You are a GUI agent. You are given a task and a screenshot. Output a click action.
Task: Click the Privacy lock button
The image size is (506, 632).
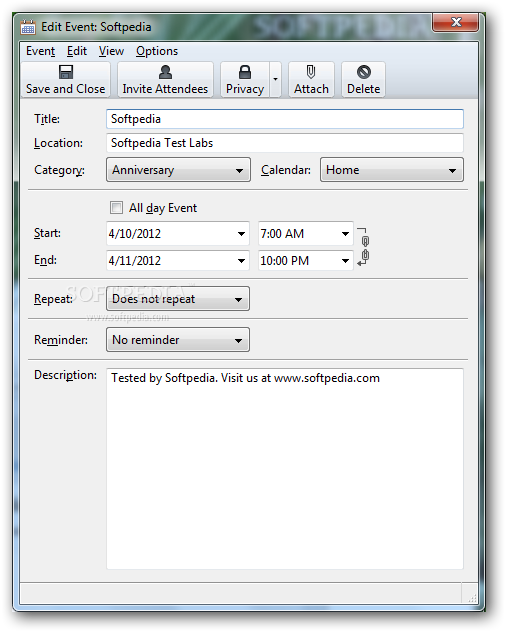tap(245, 80)
